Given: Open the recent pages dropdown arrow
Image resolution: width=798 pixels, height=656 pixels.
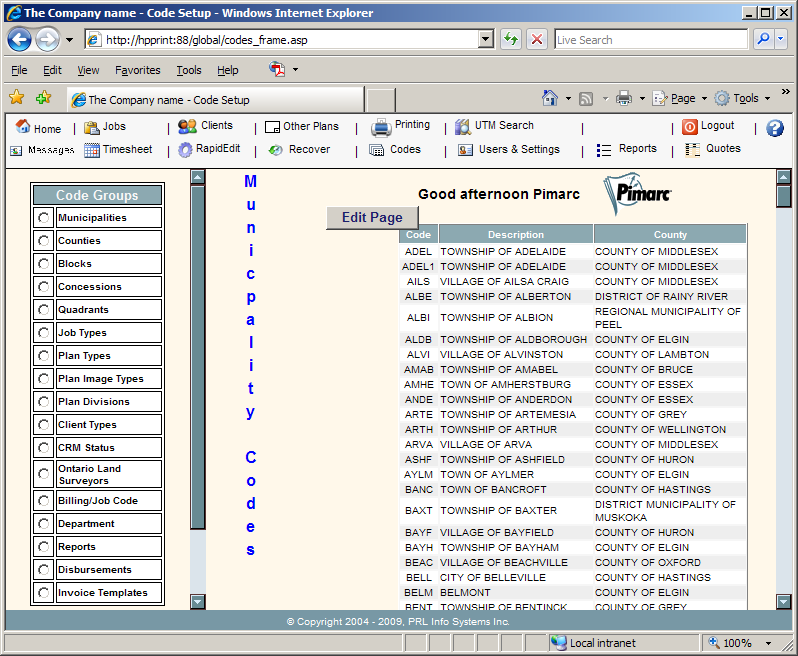Looking at the screenshot, I should tap(69, 40).
